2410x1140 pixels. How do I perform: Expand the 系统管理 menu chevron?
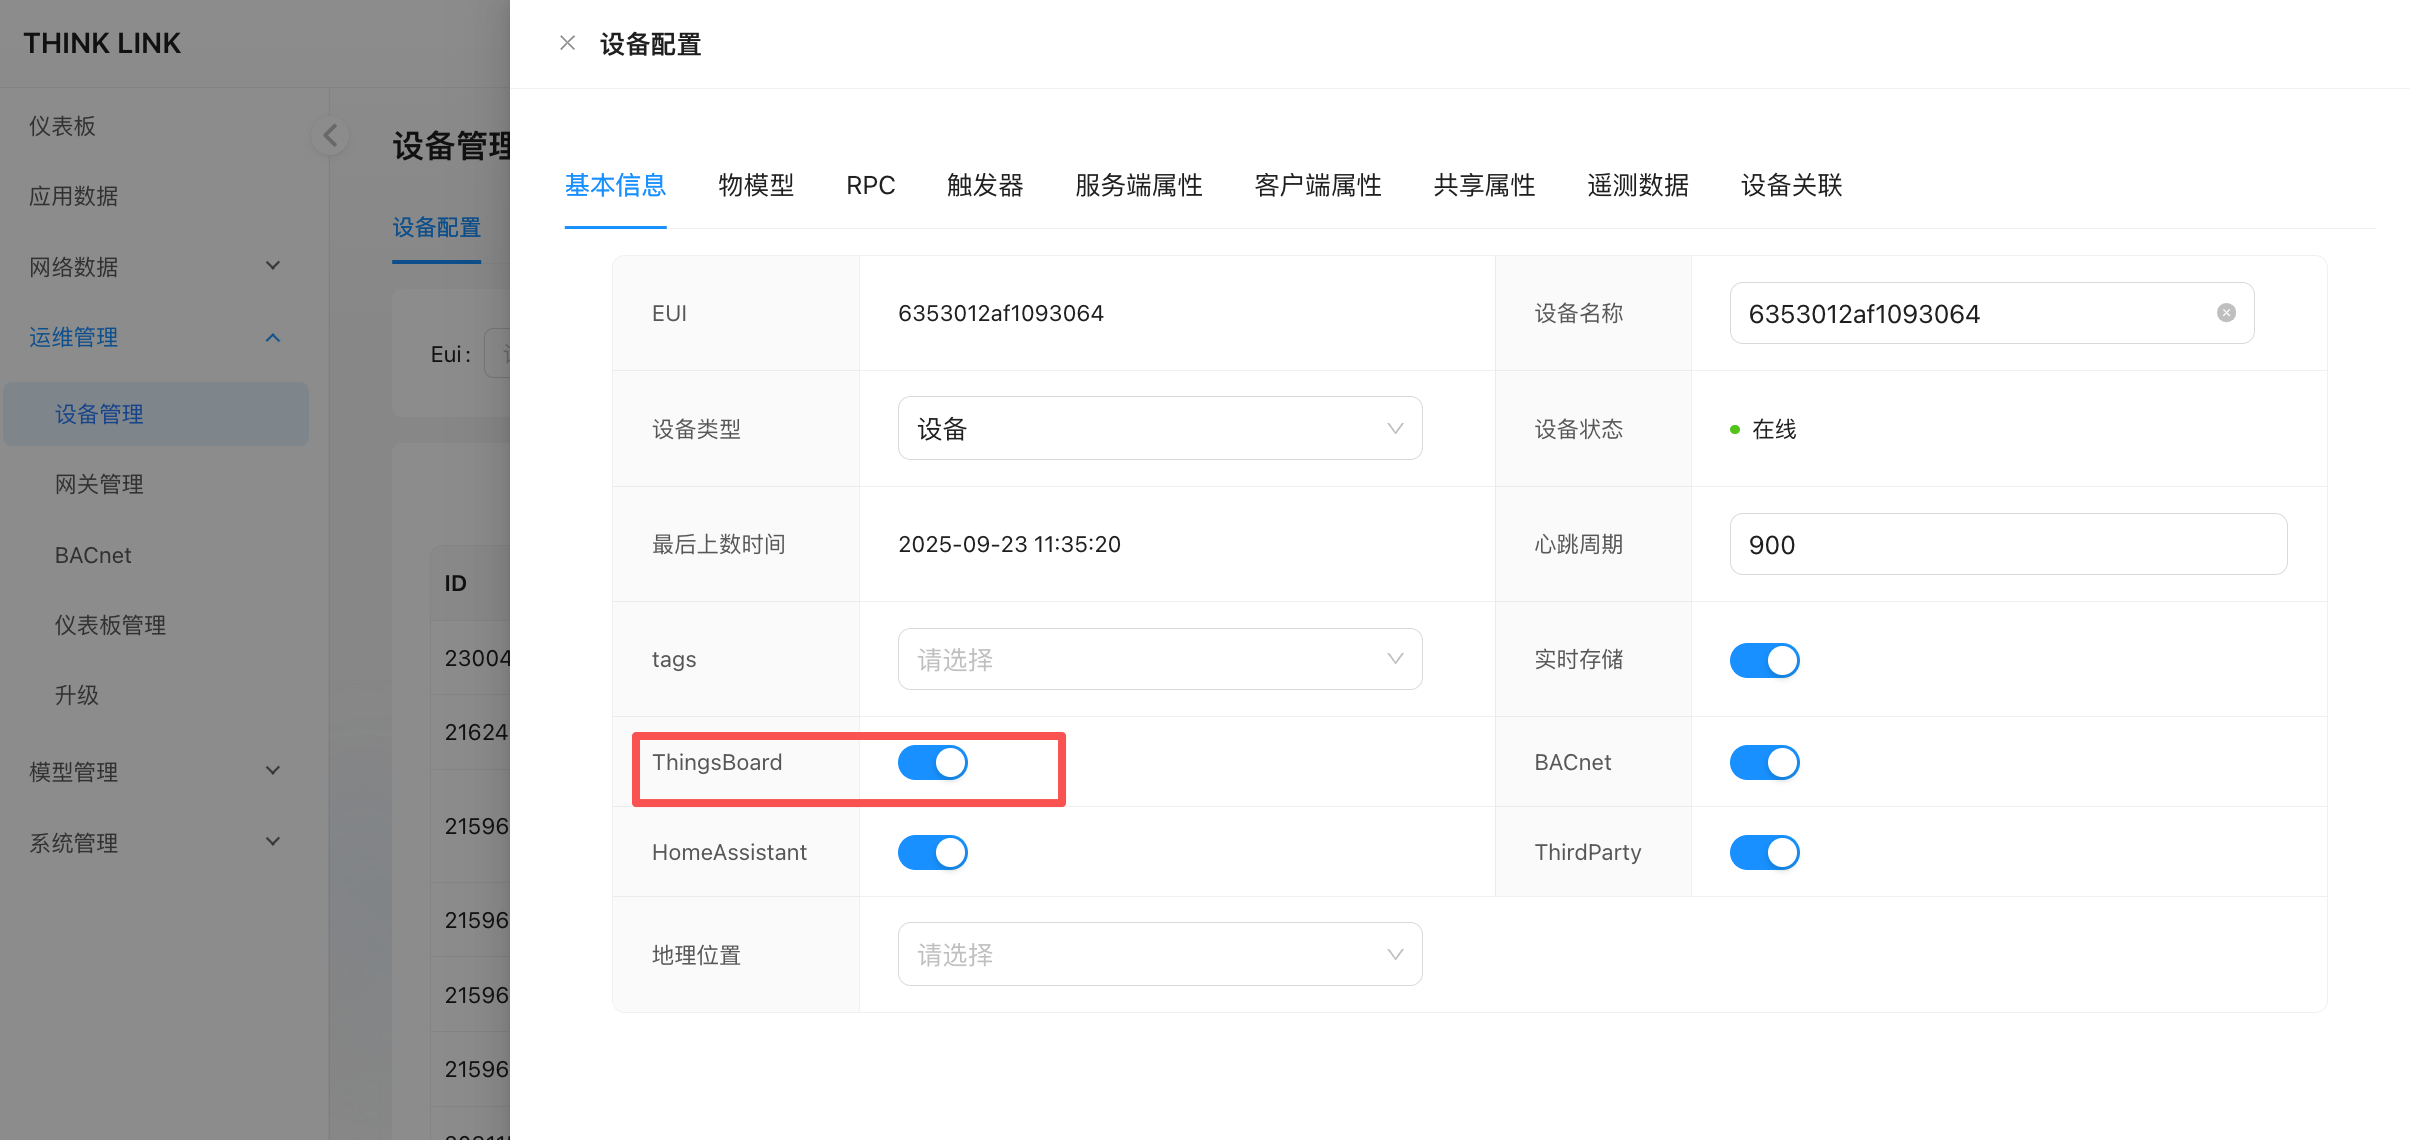[273, 842]
